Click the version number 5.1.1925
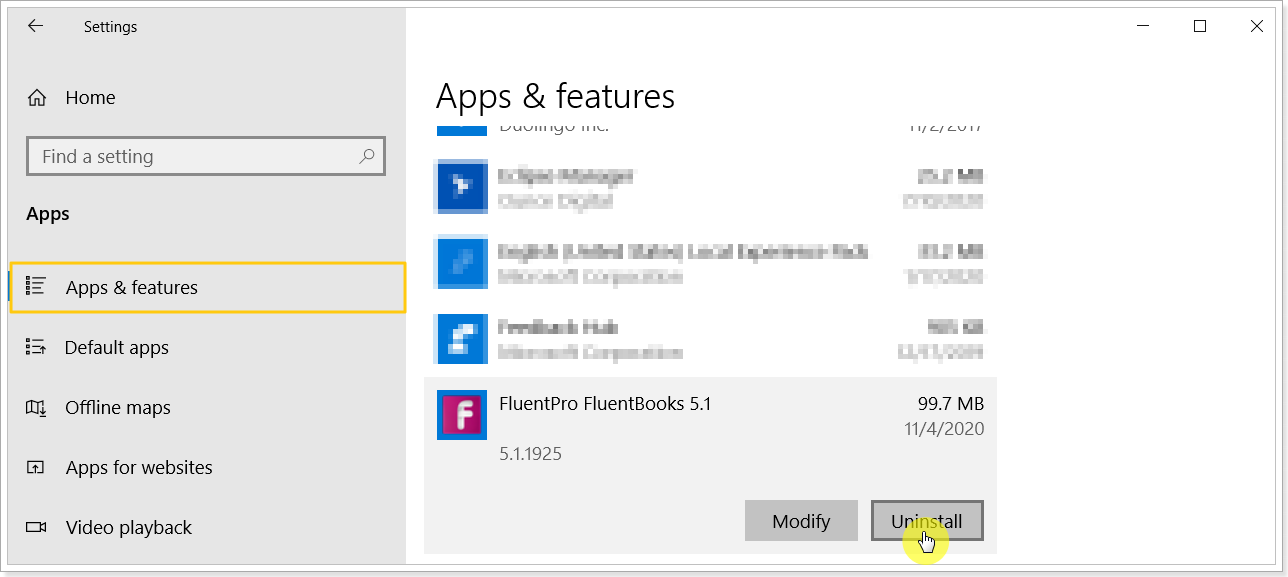The width and height of the screenshot is (1288, 577). pyautogui.click(x=530, y=454)
